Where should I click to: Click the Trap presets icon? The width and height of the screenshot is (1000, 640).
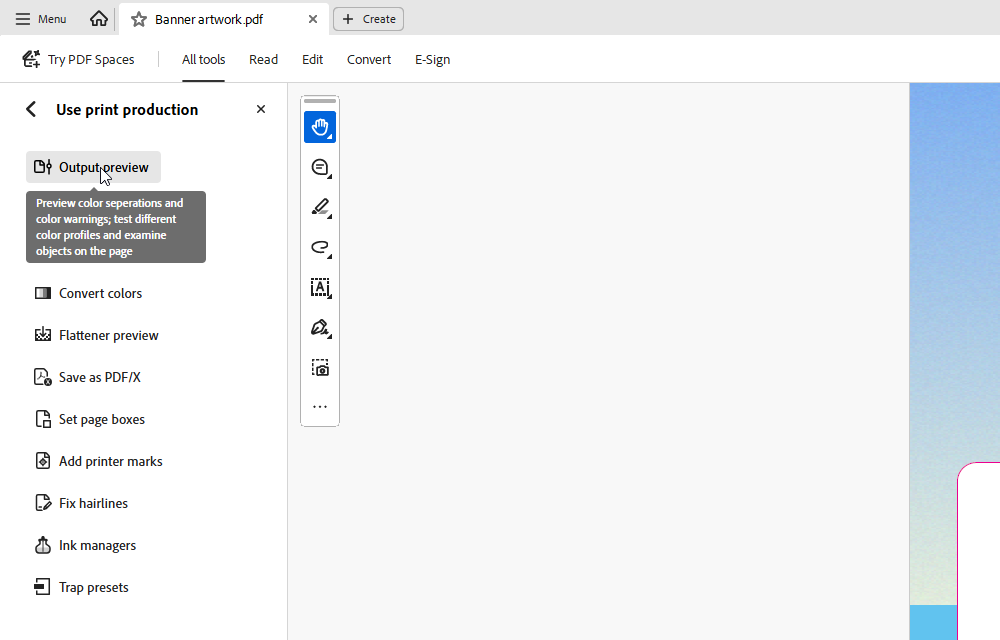pos(42,586)
